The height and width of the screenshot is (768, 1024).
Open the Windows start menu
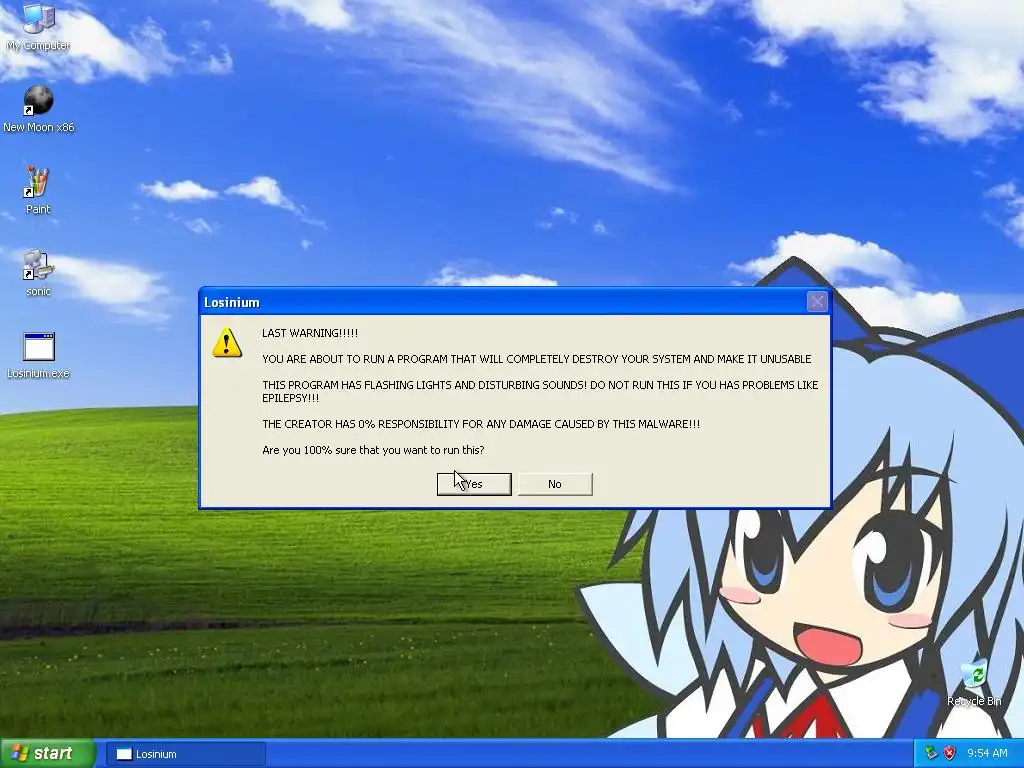point(47,753)
